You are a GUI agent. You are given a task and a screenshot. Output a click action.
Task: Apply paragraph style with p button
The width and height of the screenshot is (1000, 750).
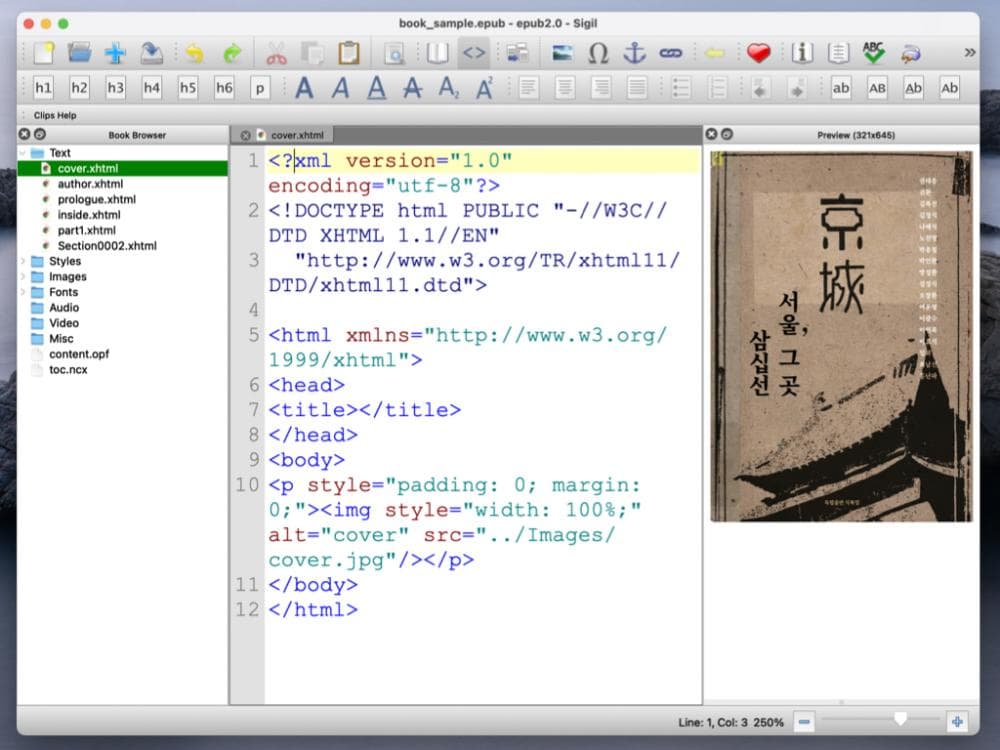(260, 88)
